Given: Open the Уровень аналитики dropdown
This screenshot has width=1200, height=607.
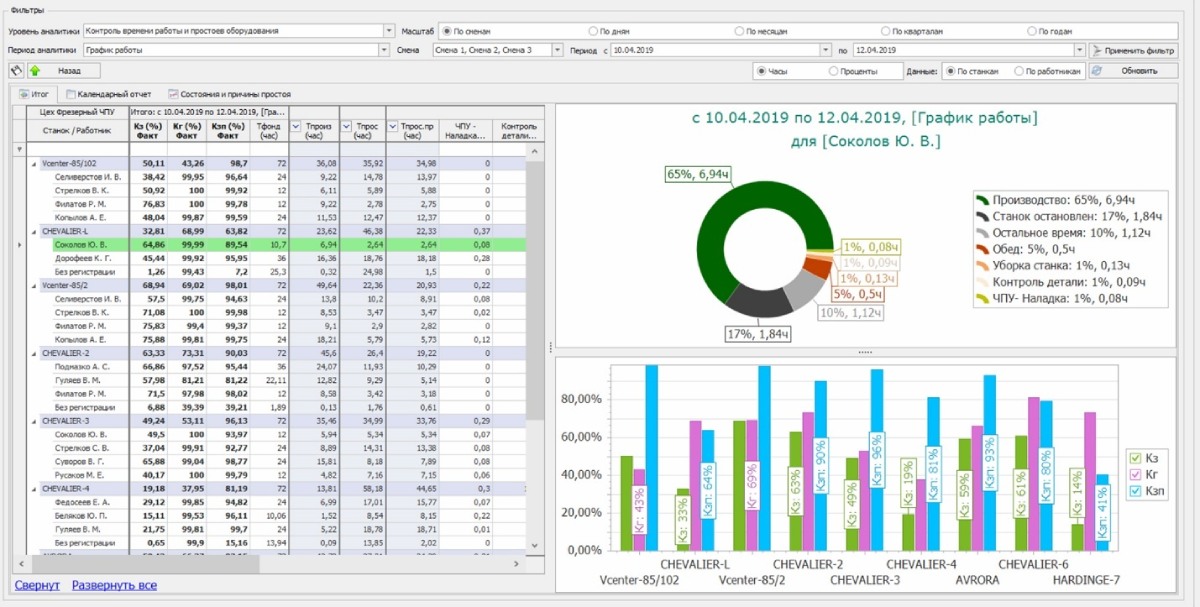Looking at the screenshot, I should pos(389,31).
